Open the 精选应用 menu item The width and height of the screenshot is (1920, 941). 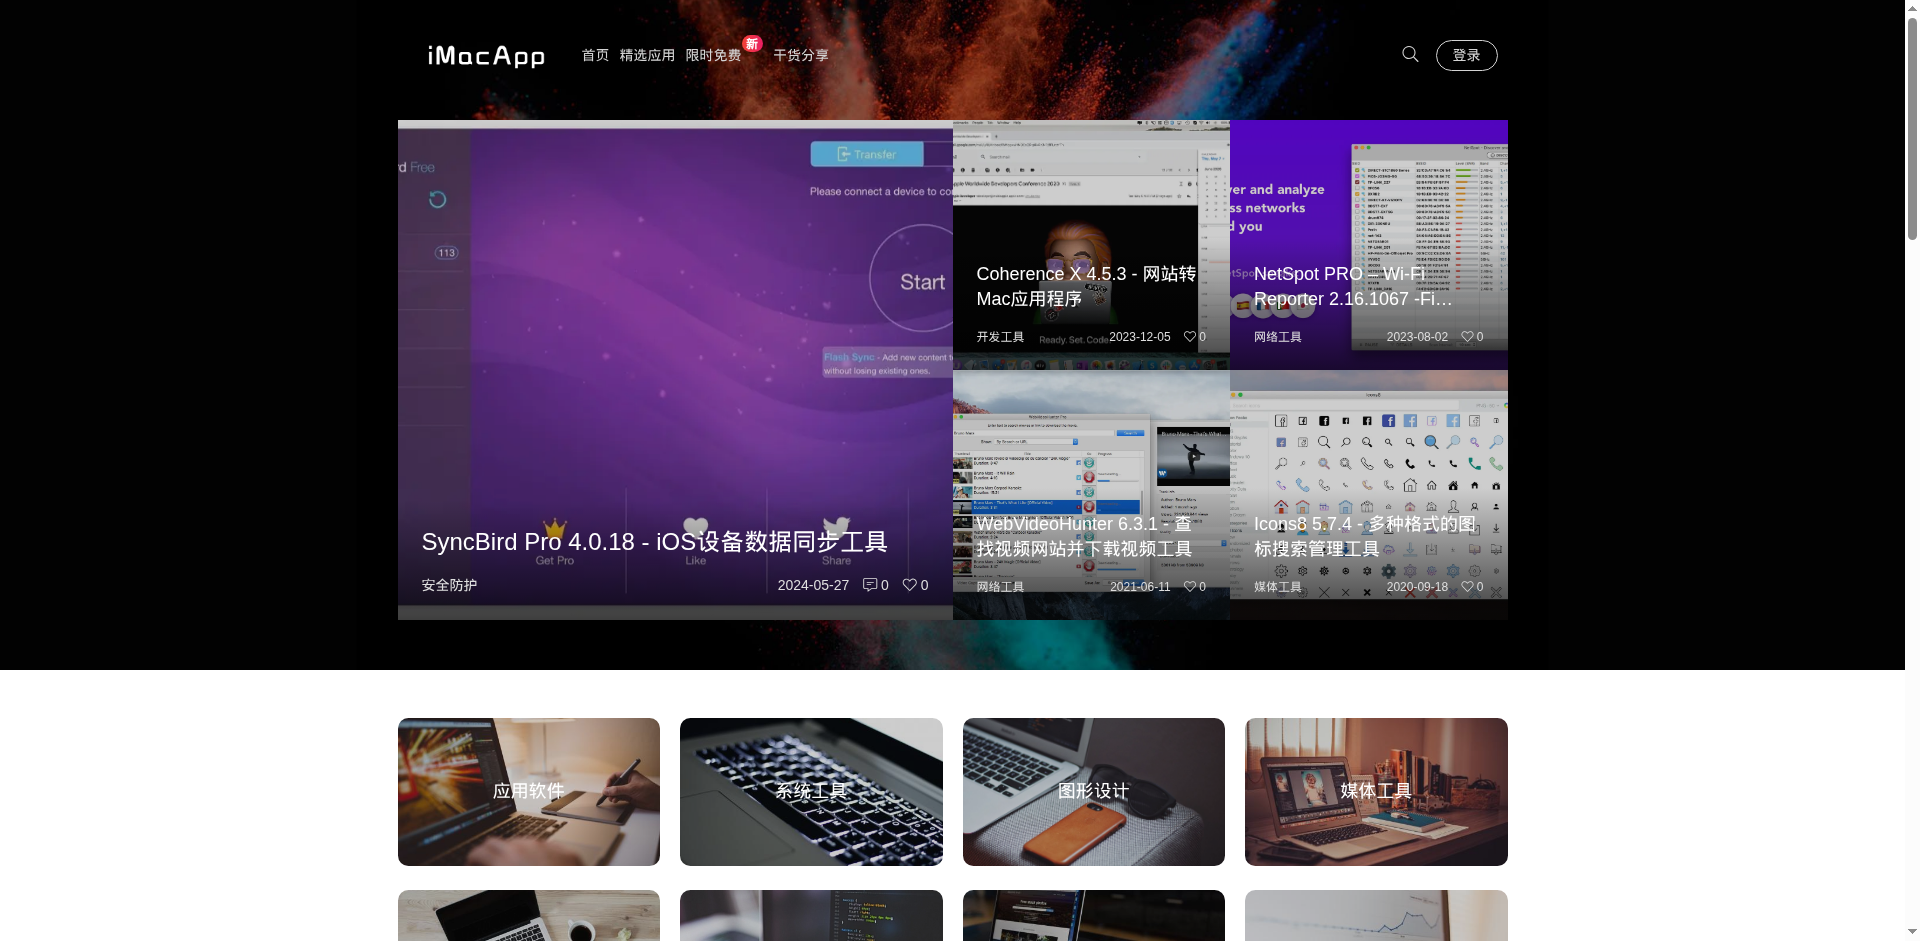[647, 55]
